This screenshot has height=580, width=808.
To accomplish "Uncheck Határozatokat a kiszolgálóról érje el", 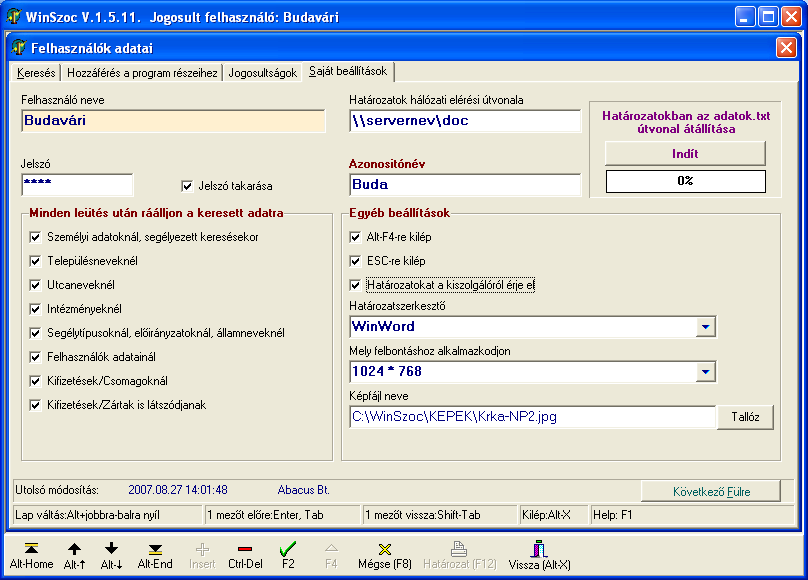I will point(355,285).
